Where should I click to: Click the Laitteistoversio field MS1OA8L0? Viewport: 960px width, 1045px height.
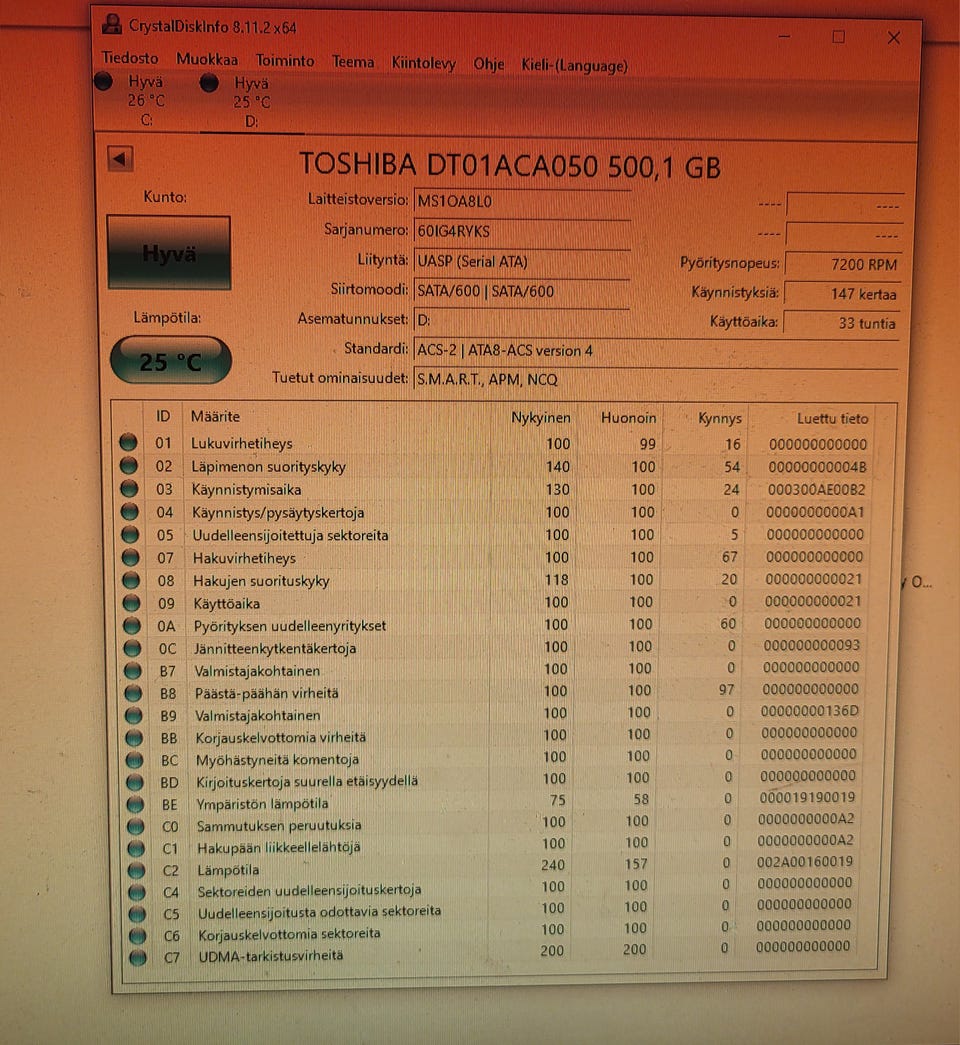pyautogui.click(x=522, y=201)
